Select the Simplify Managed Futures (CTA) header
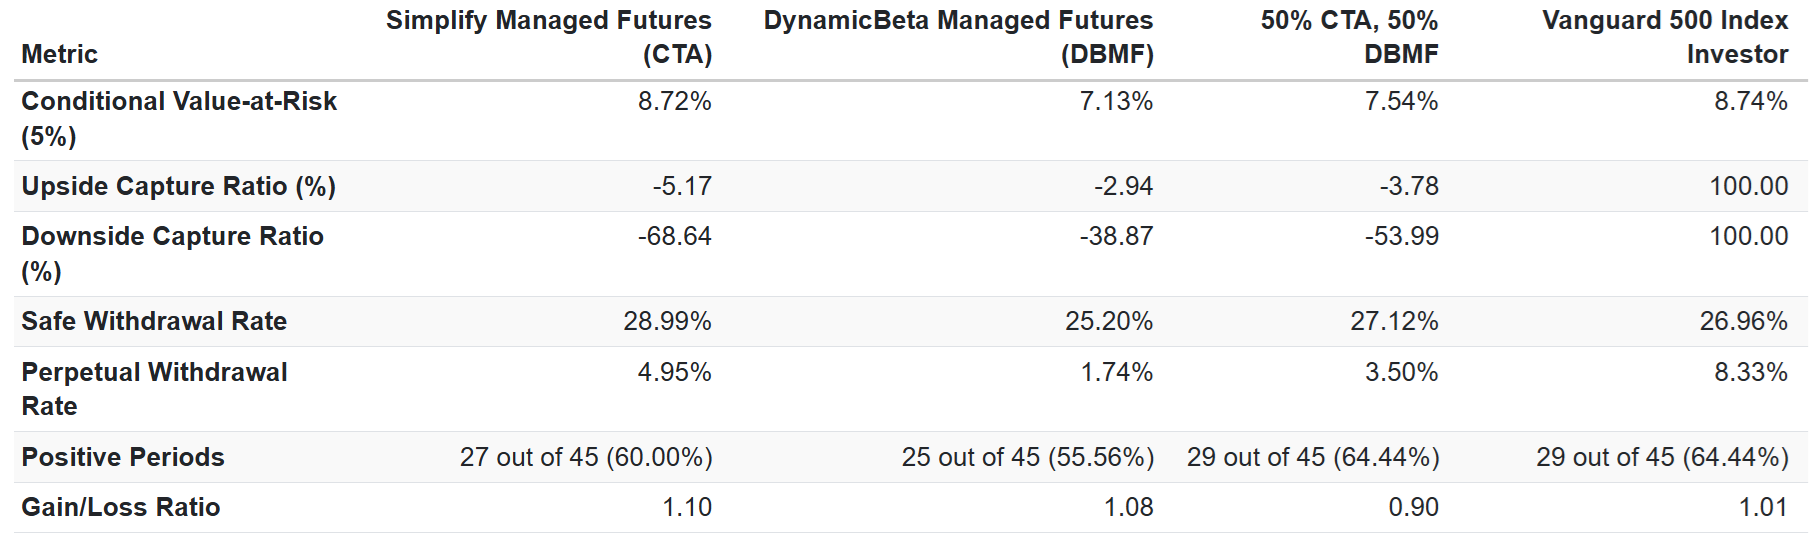This screenshot has height=536, width=1820. point(549,37)
